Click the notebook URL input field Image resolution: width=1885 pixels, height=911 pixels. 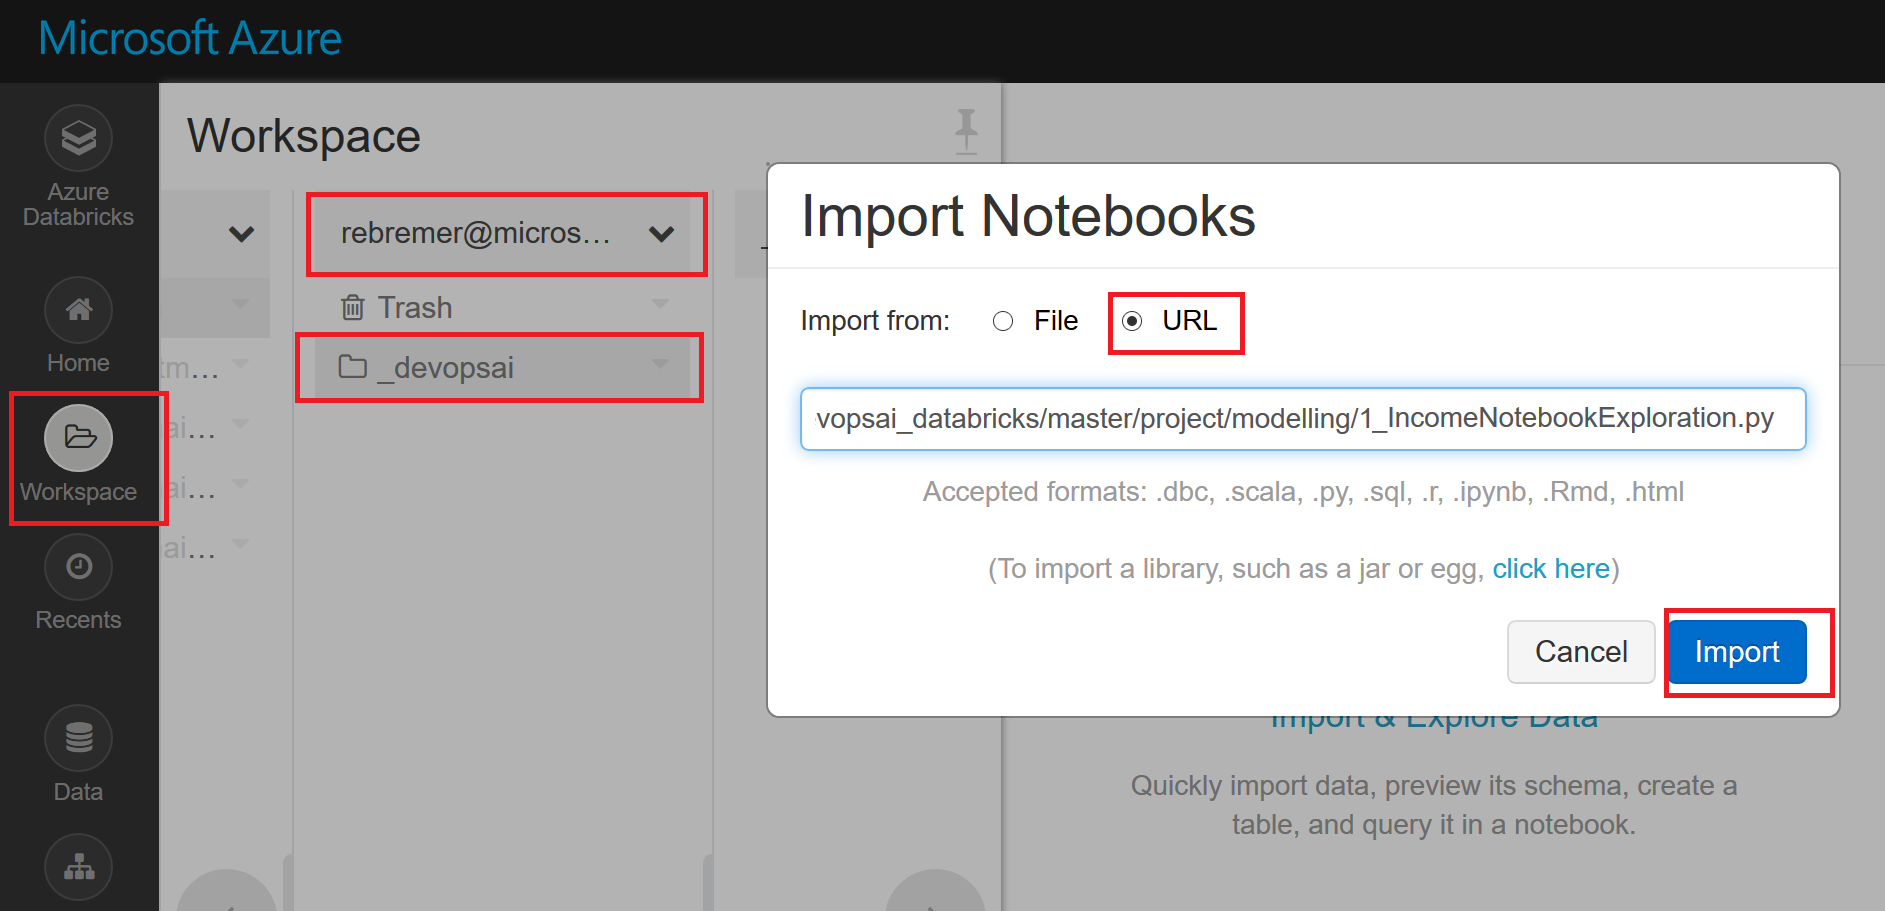tap(1302, 419)
